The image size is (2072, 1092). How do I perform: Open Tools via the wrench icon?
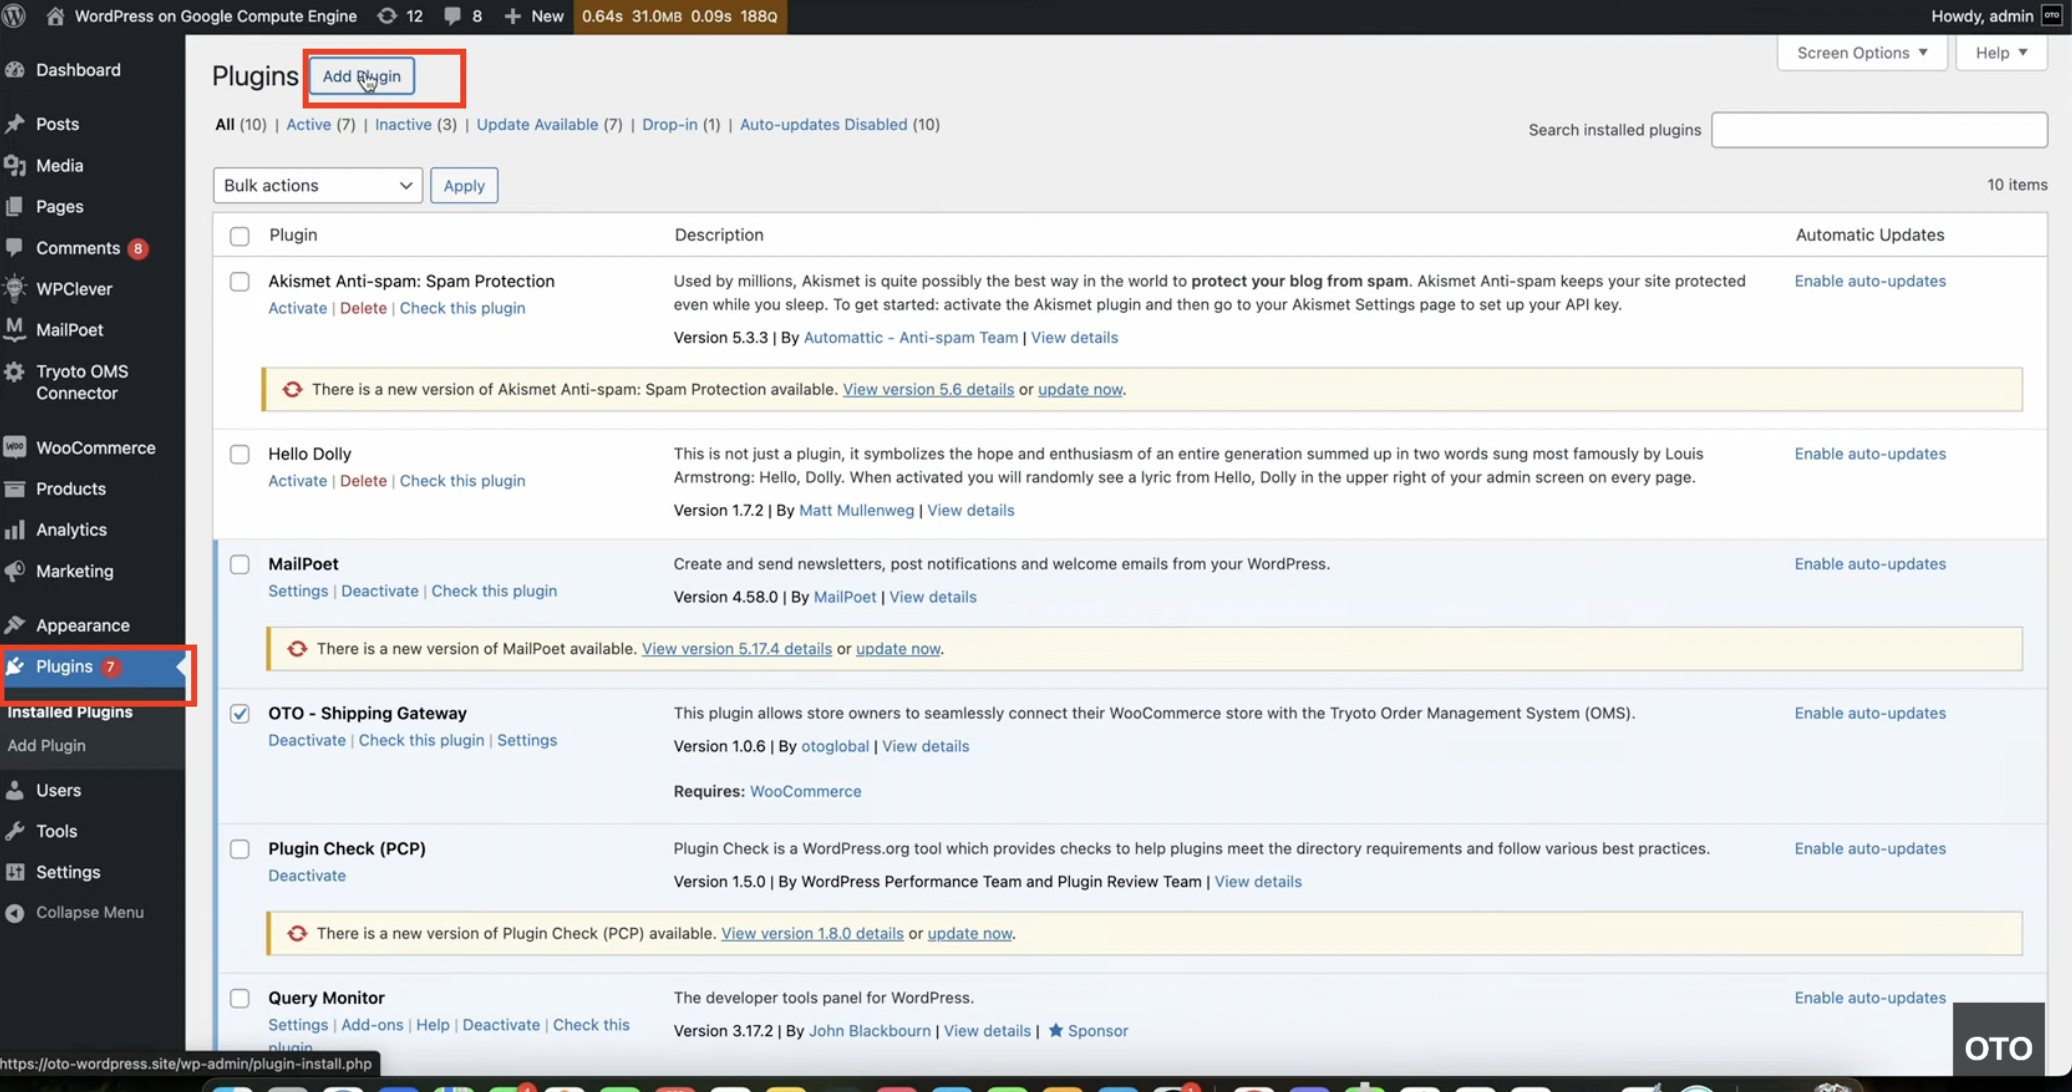click(15, 830)
